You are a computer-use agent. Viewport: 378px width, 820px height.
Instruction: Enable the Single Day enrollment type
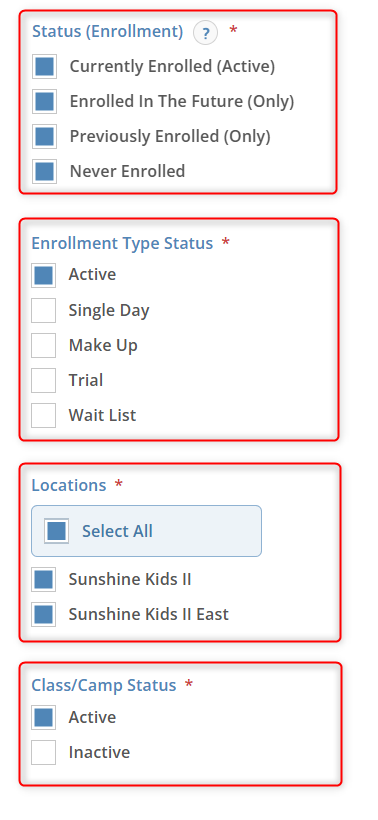[x=43, y=310]
